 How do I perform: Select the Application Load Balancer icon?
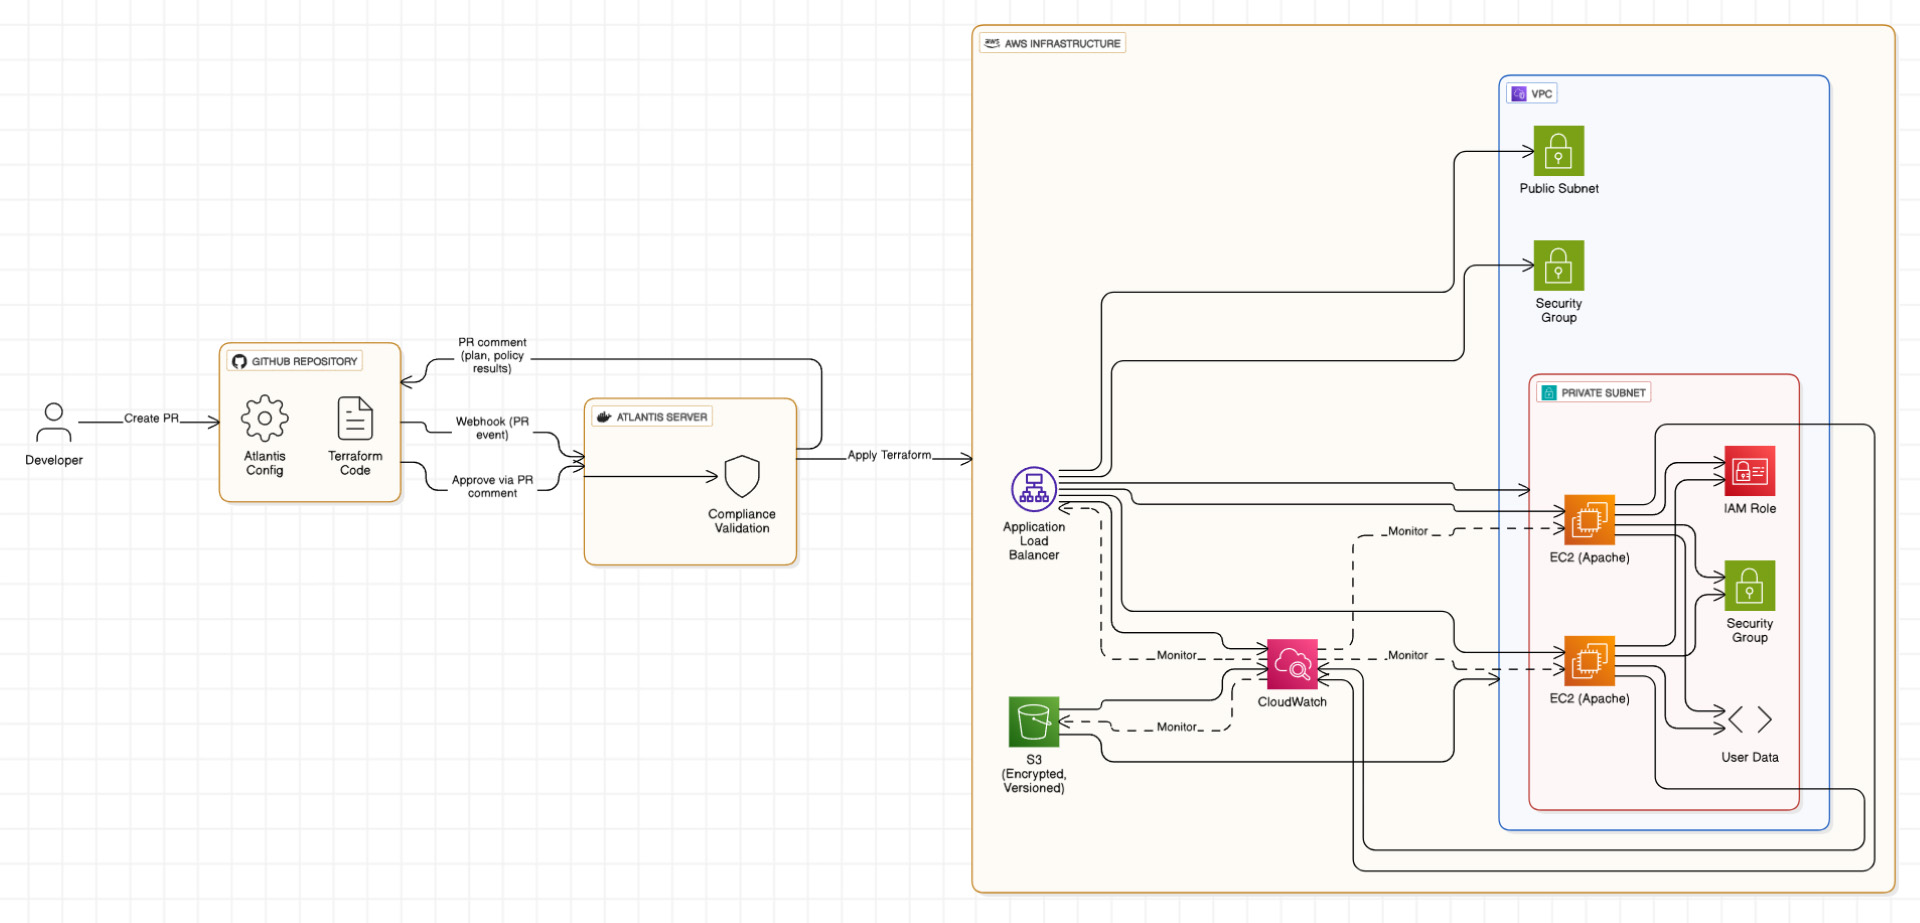pos(1034,490)
